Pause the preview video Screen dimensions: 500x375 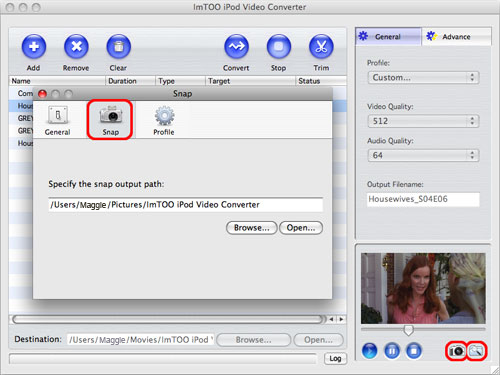tap(392, 351)
